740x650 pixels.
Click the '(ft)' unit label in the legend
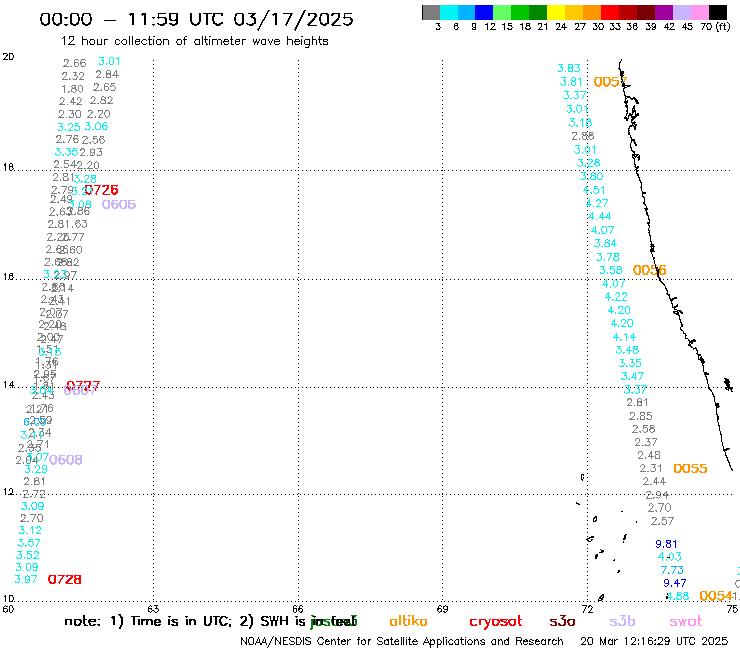click(723, 27)
